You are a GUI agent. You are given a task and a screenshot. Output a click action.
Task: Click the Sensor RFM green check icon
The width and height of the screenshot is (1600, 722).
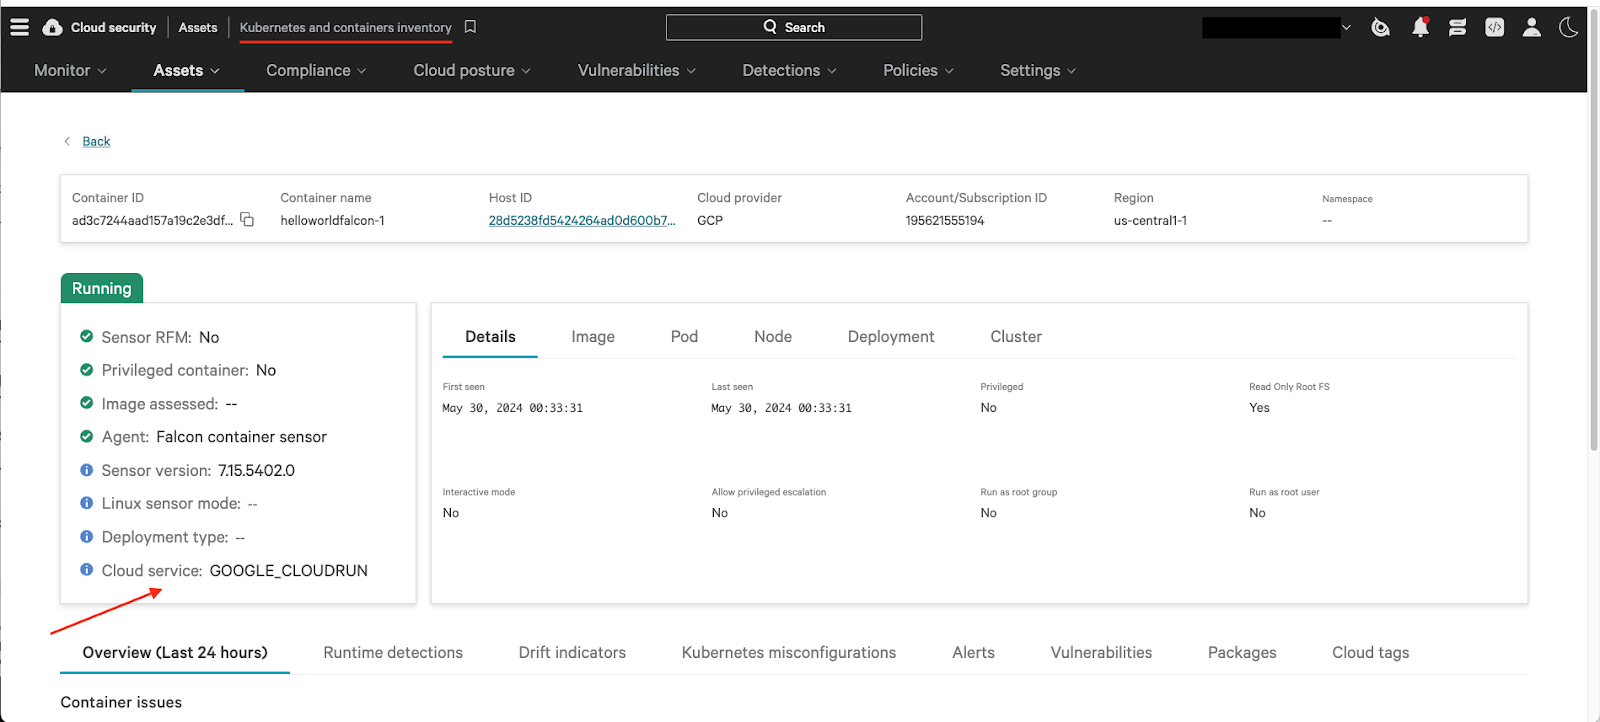coord(86,337)
